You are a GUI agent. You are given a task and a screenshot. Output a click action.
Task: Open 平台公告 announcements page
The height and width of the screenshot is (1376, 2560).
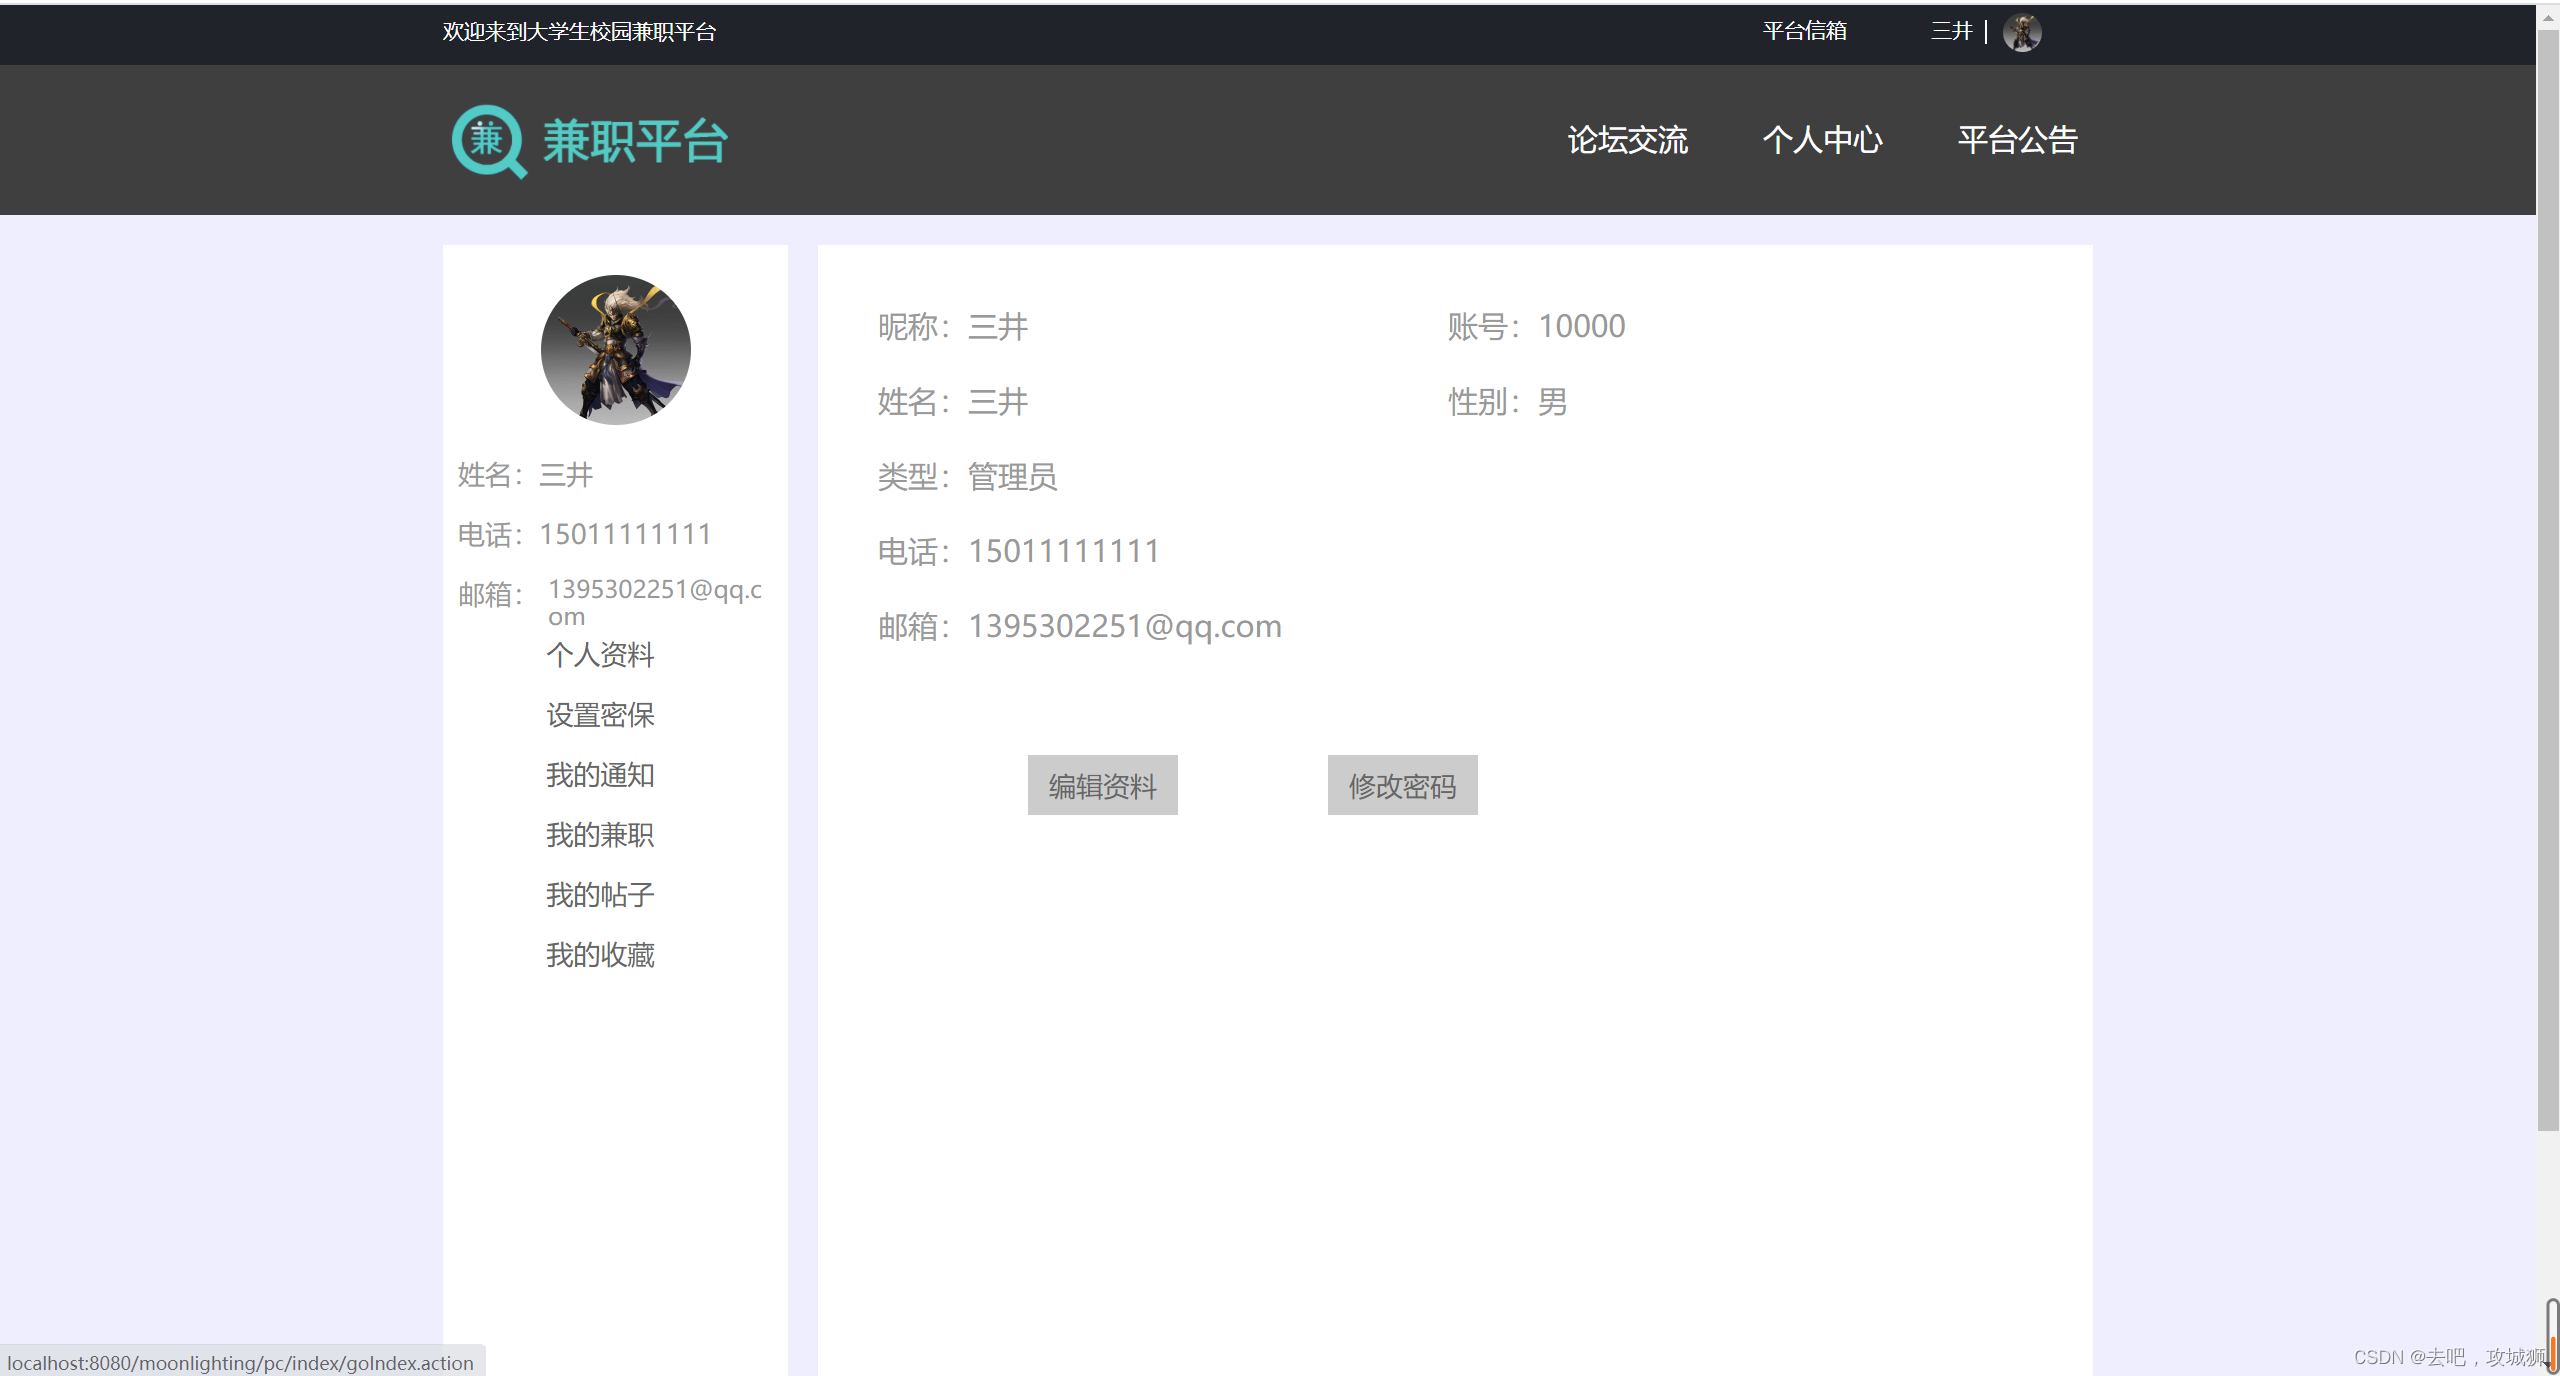[x=2017, y=140]
